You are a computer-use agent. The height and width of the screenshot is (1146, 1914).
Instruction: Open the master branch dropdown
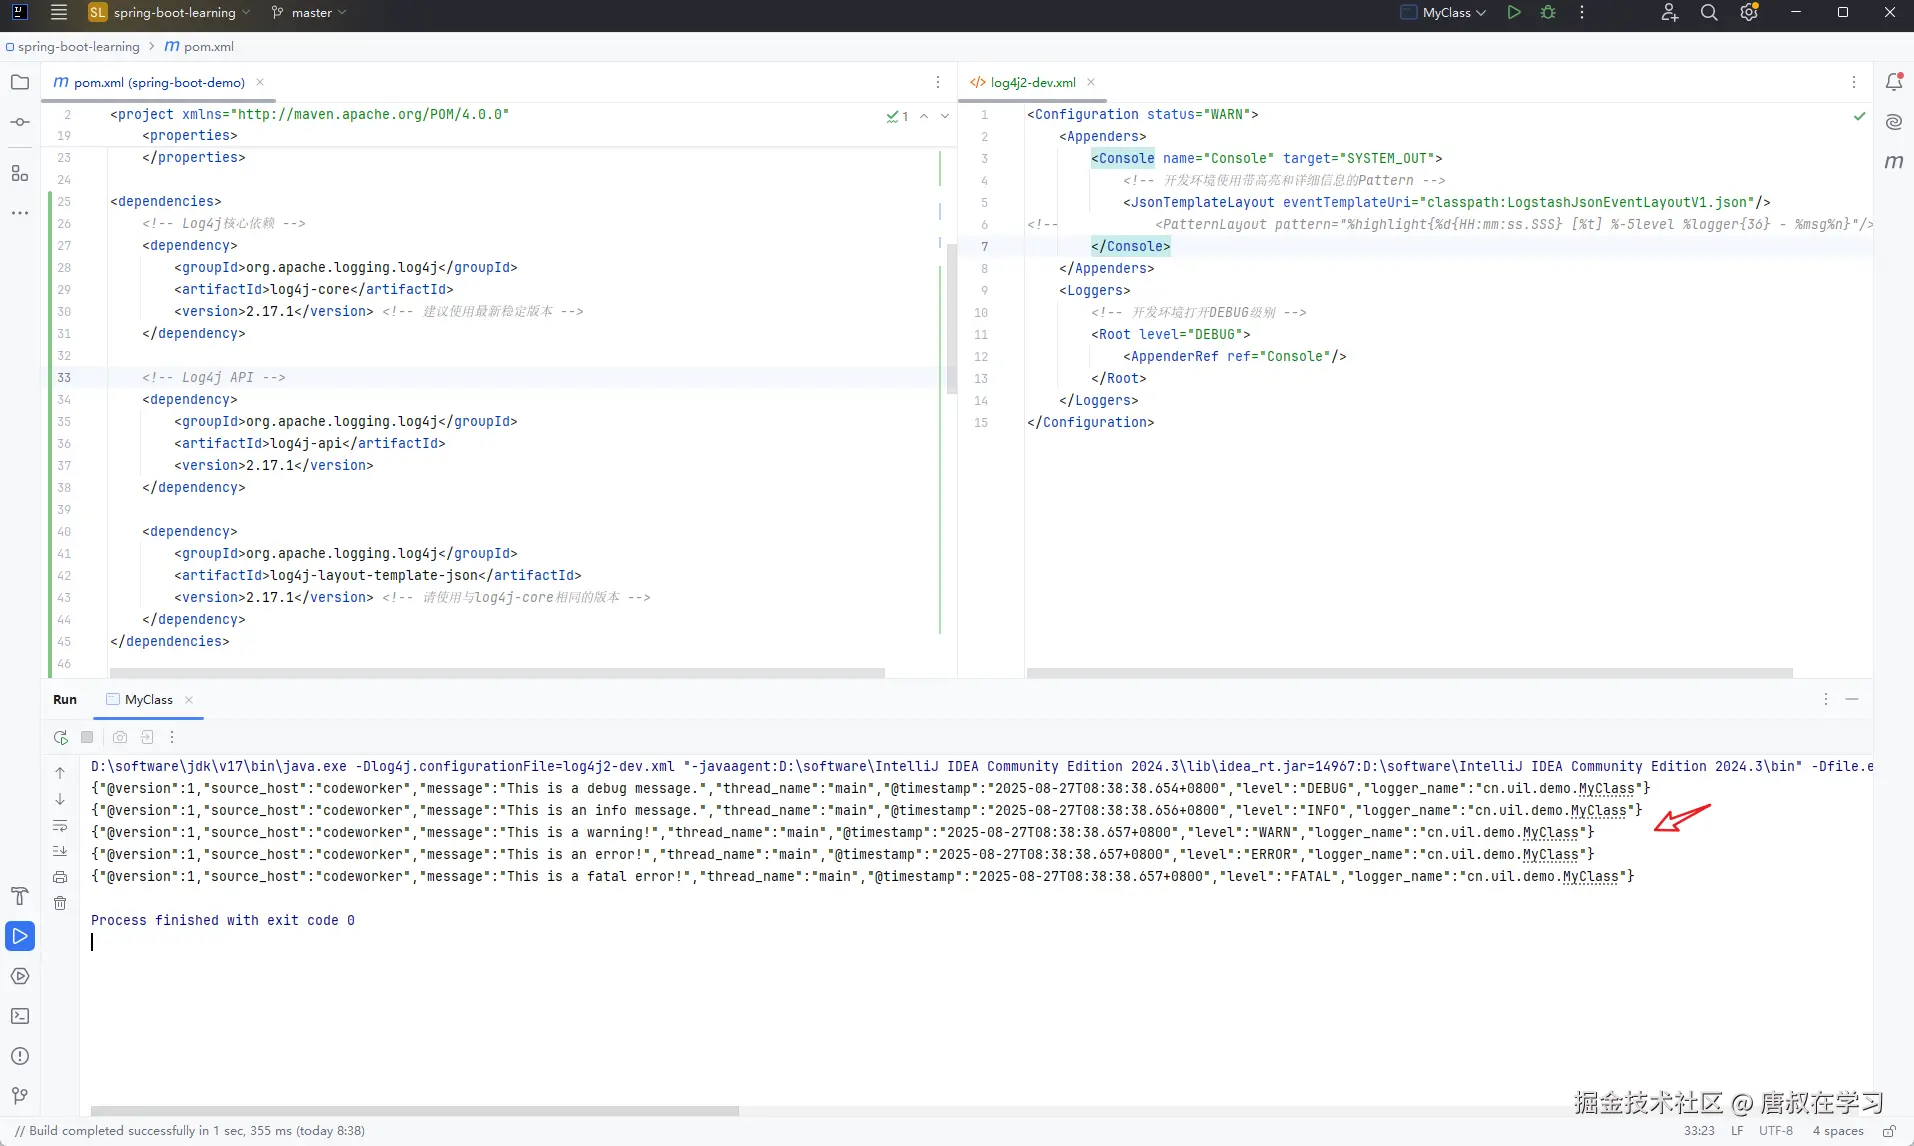click(x=309, y=13)
